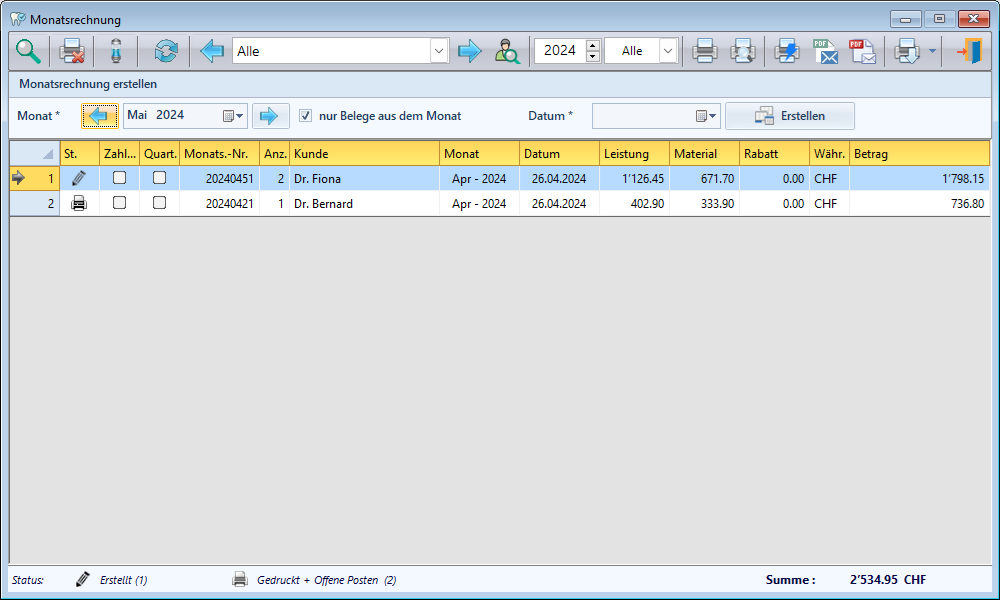The image size is (1000, 600).
Task: Click the PDF email send icon
Action: [x=825, y=51]
